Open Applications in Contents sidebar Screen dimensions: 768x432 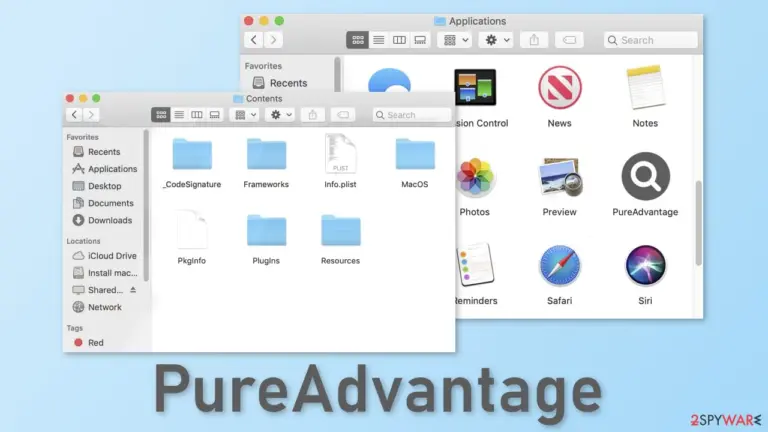(105, 169)
